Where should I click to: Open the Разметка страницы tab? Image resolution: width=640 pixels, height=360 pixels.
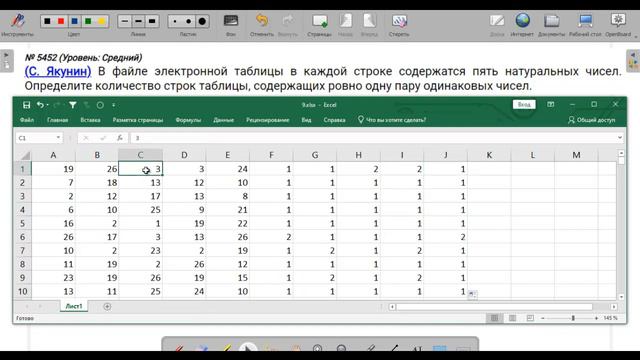pyautogui.click(x=138, y=120)
